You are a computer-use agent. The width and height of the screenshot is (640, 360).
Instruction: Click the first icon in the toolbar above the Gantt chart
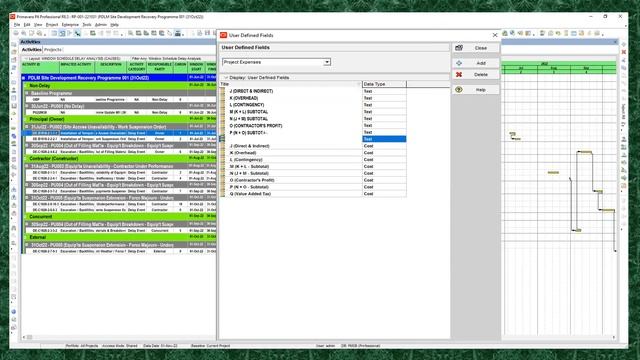click(505, 33)
